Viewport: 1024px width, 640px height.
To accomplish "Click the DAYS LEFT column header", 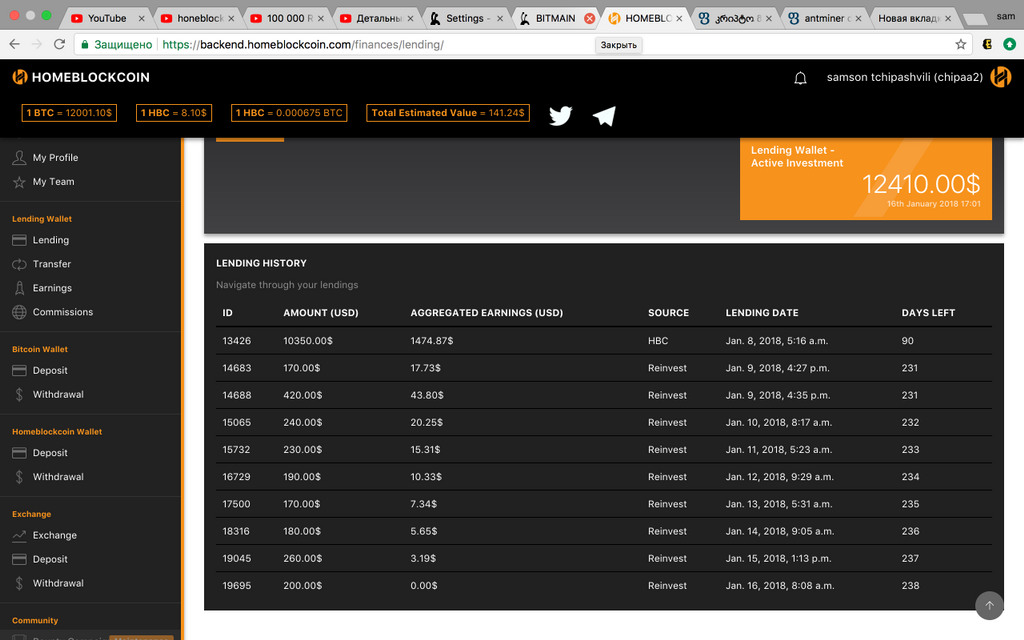I will 928,313.
